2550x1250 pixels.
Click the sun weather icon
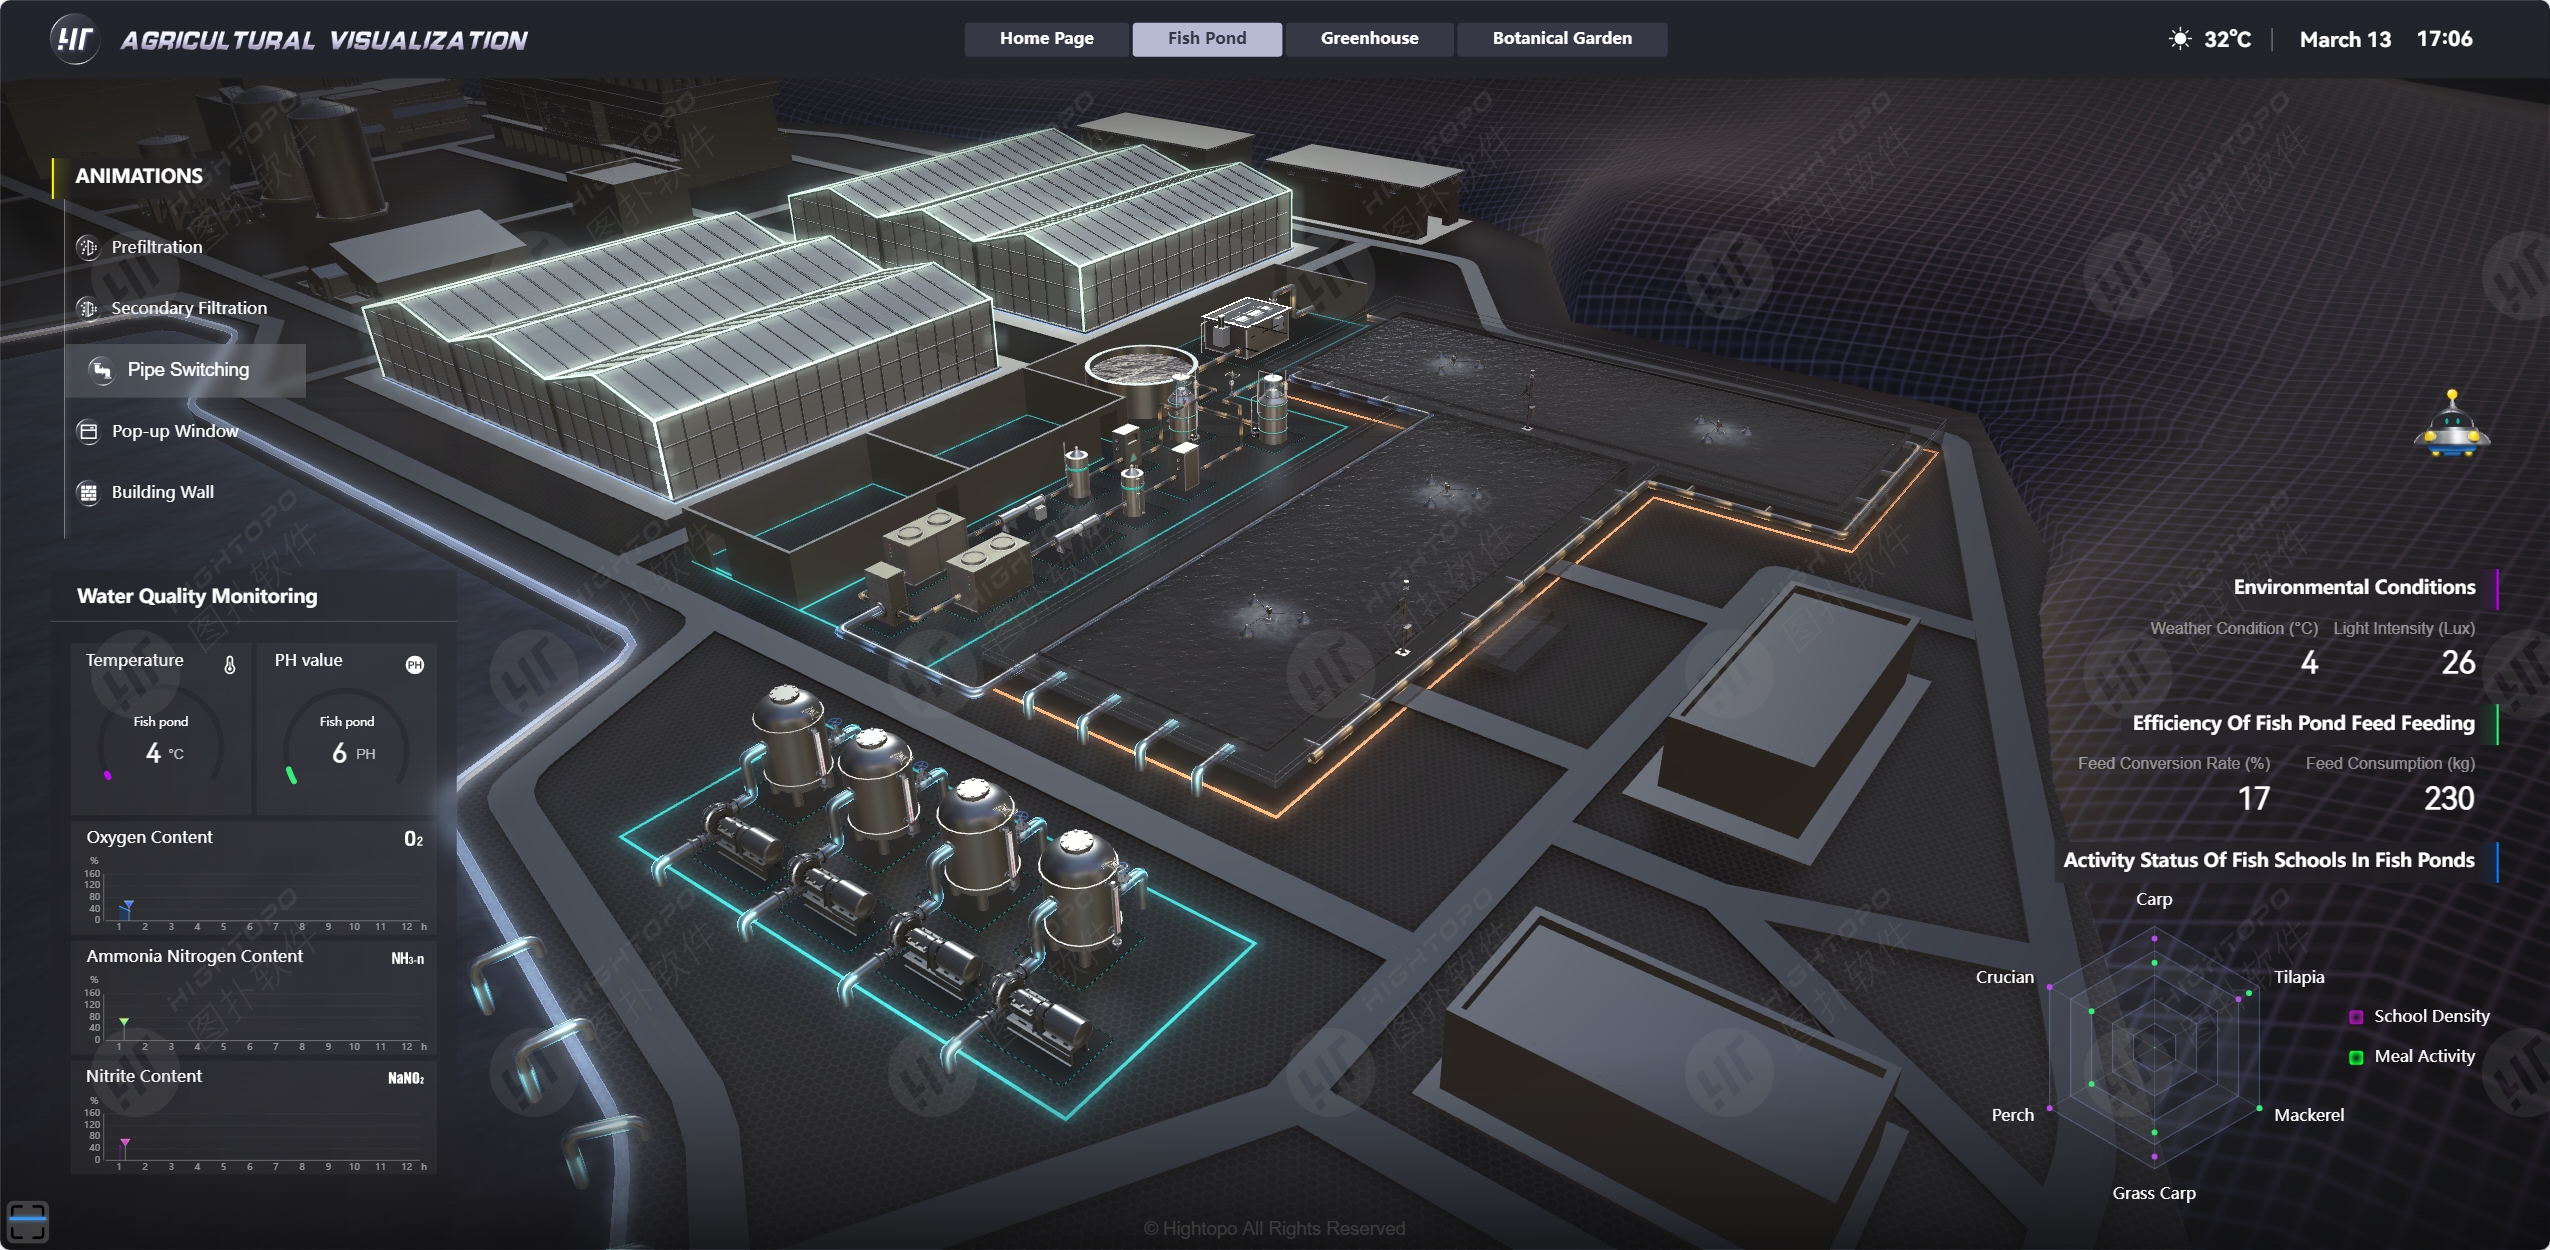pyautogui.click(x=2179, y=39)
